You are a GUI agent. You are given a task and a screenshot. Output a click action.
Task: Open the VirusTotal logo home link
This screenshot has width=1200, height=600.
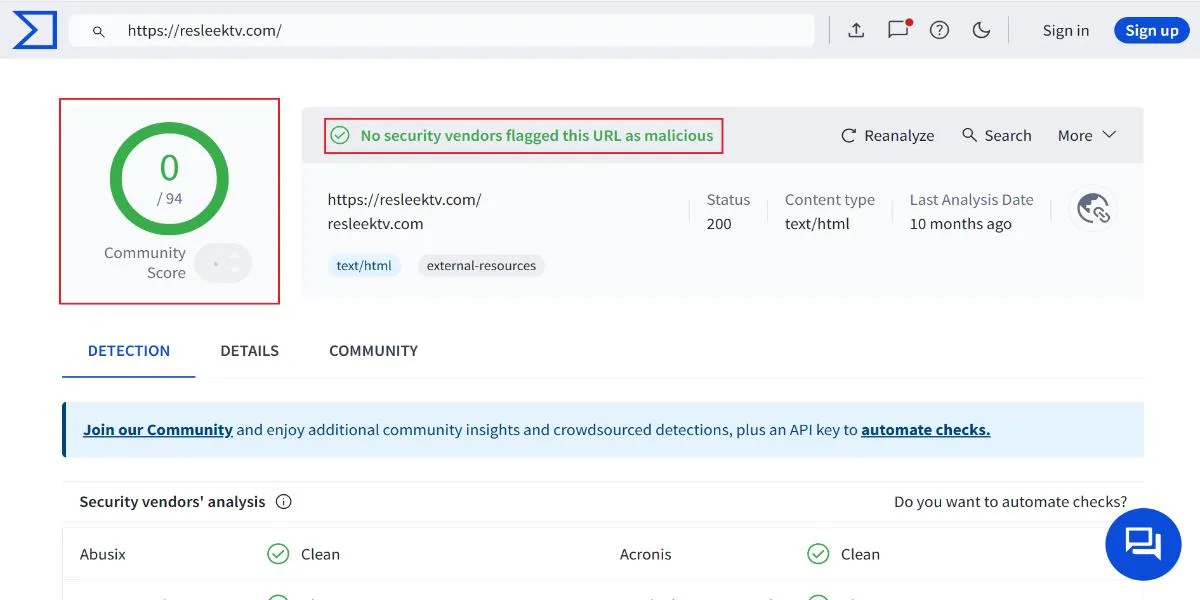[x=34, y=30]
